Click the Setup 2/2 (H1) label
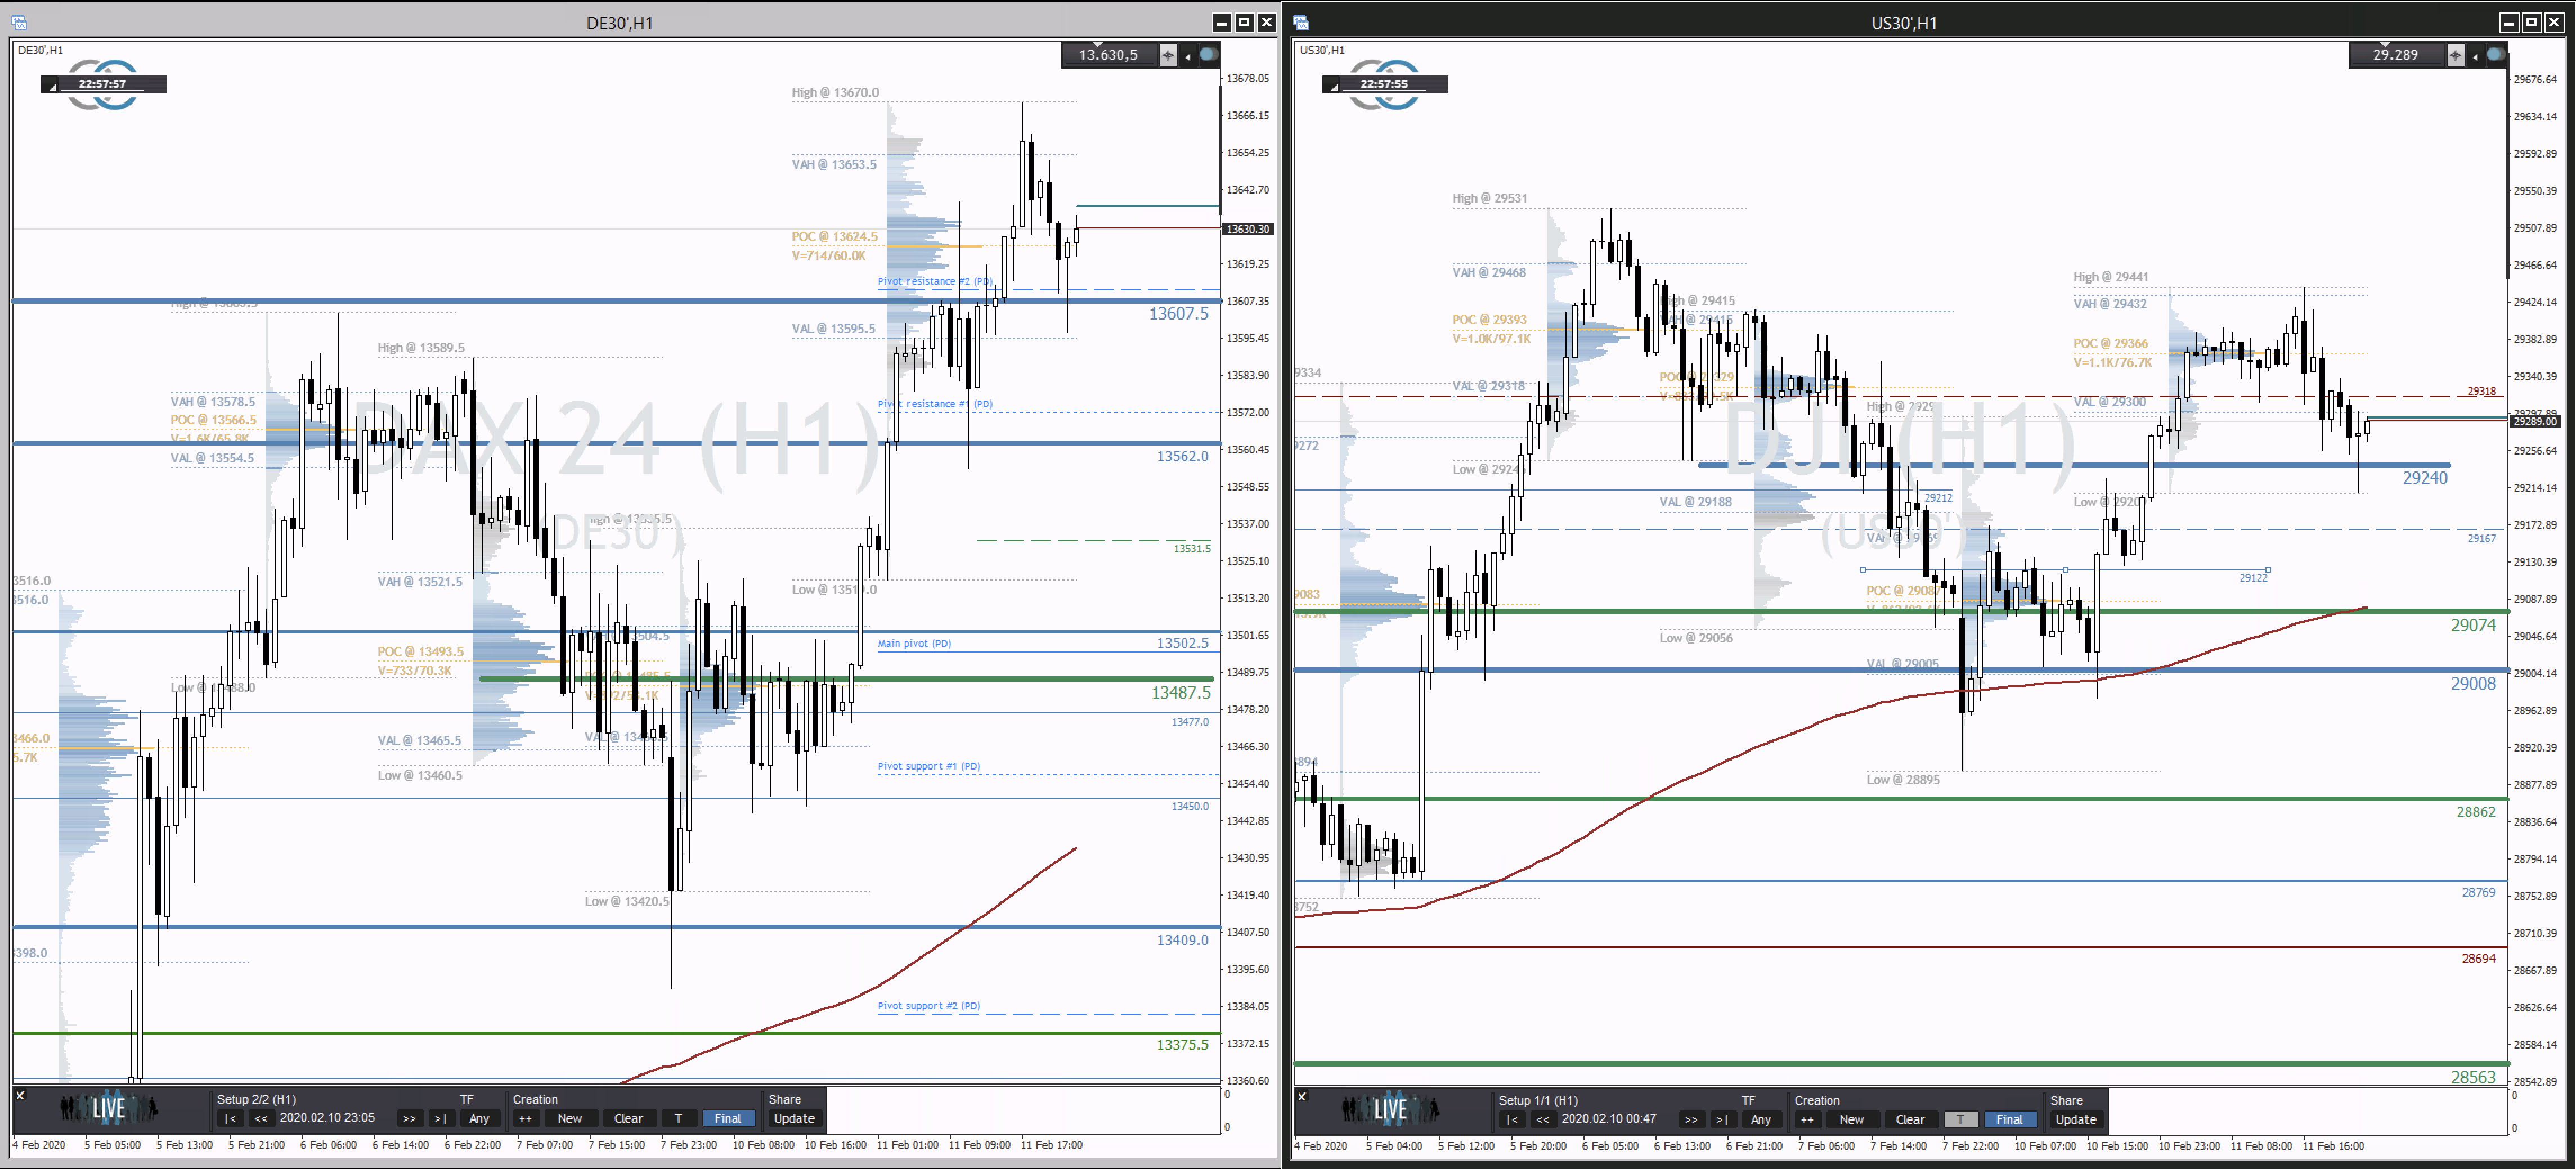2576x1169 pixels. click(x=256, y=1099)
